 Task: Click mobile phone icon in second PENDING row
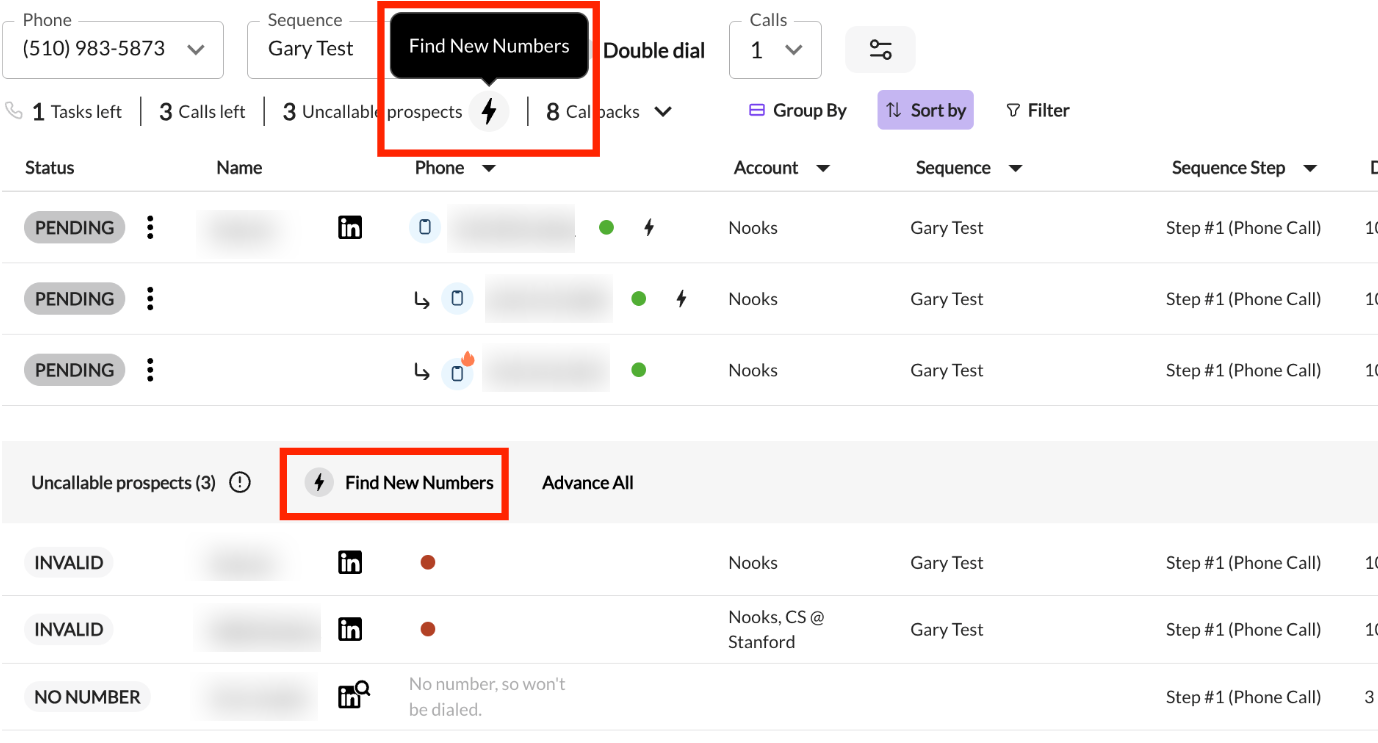point(458,298)
